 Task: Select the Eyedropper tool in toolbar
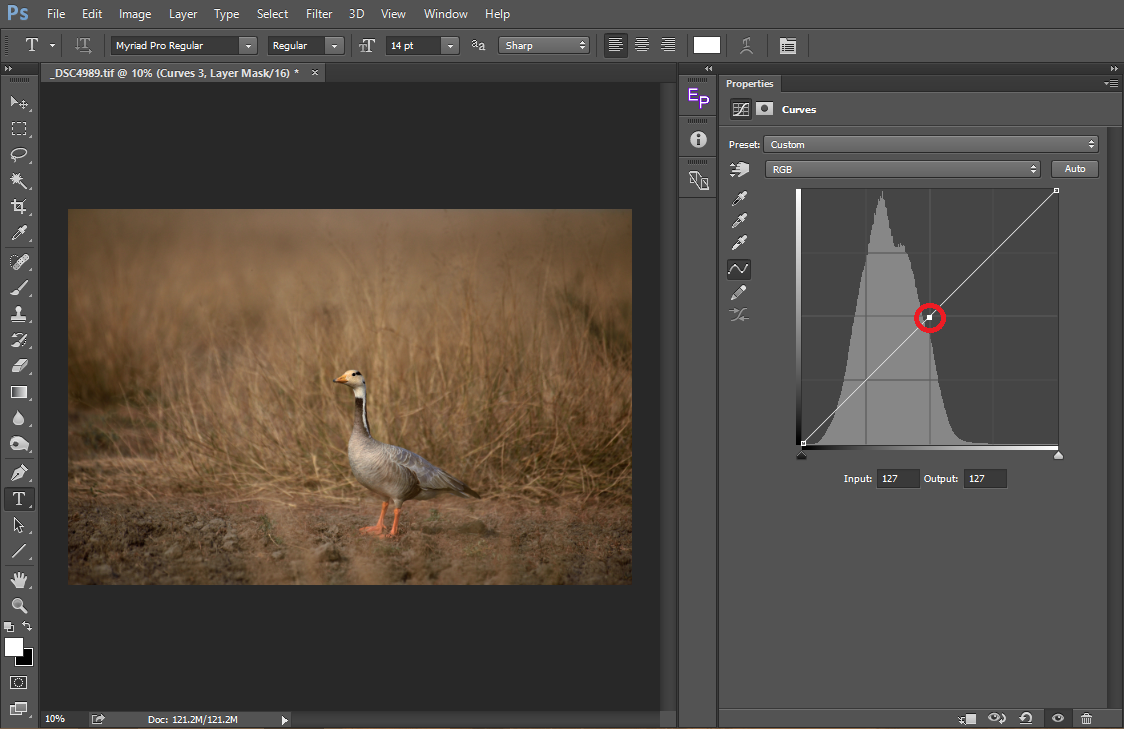pos(19,233)
